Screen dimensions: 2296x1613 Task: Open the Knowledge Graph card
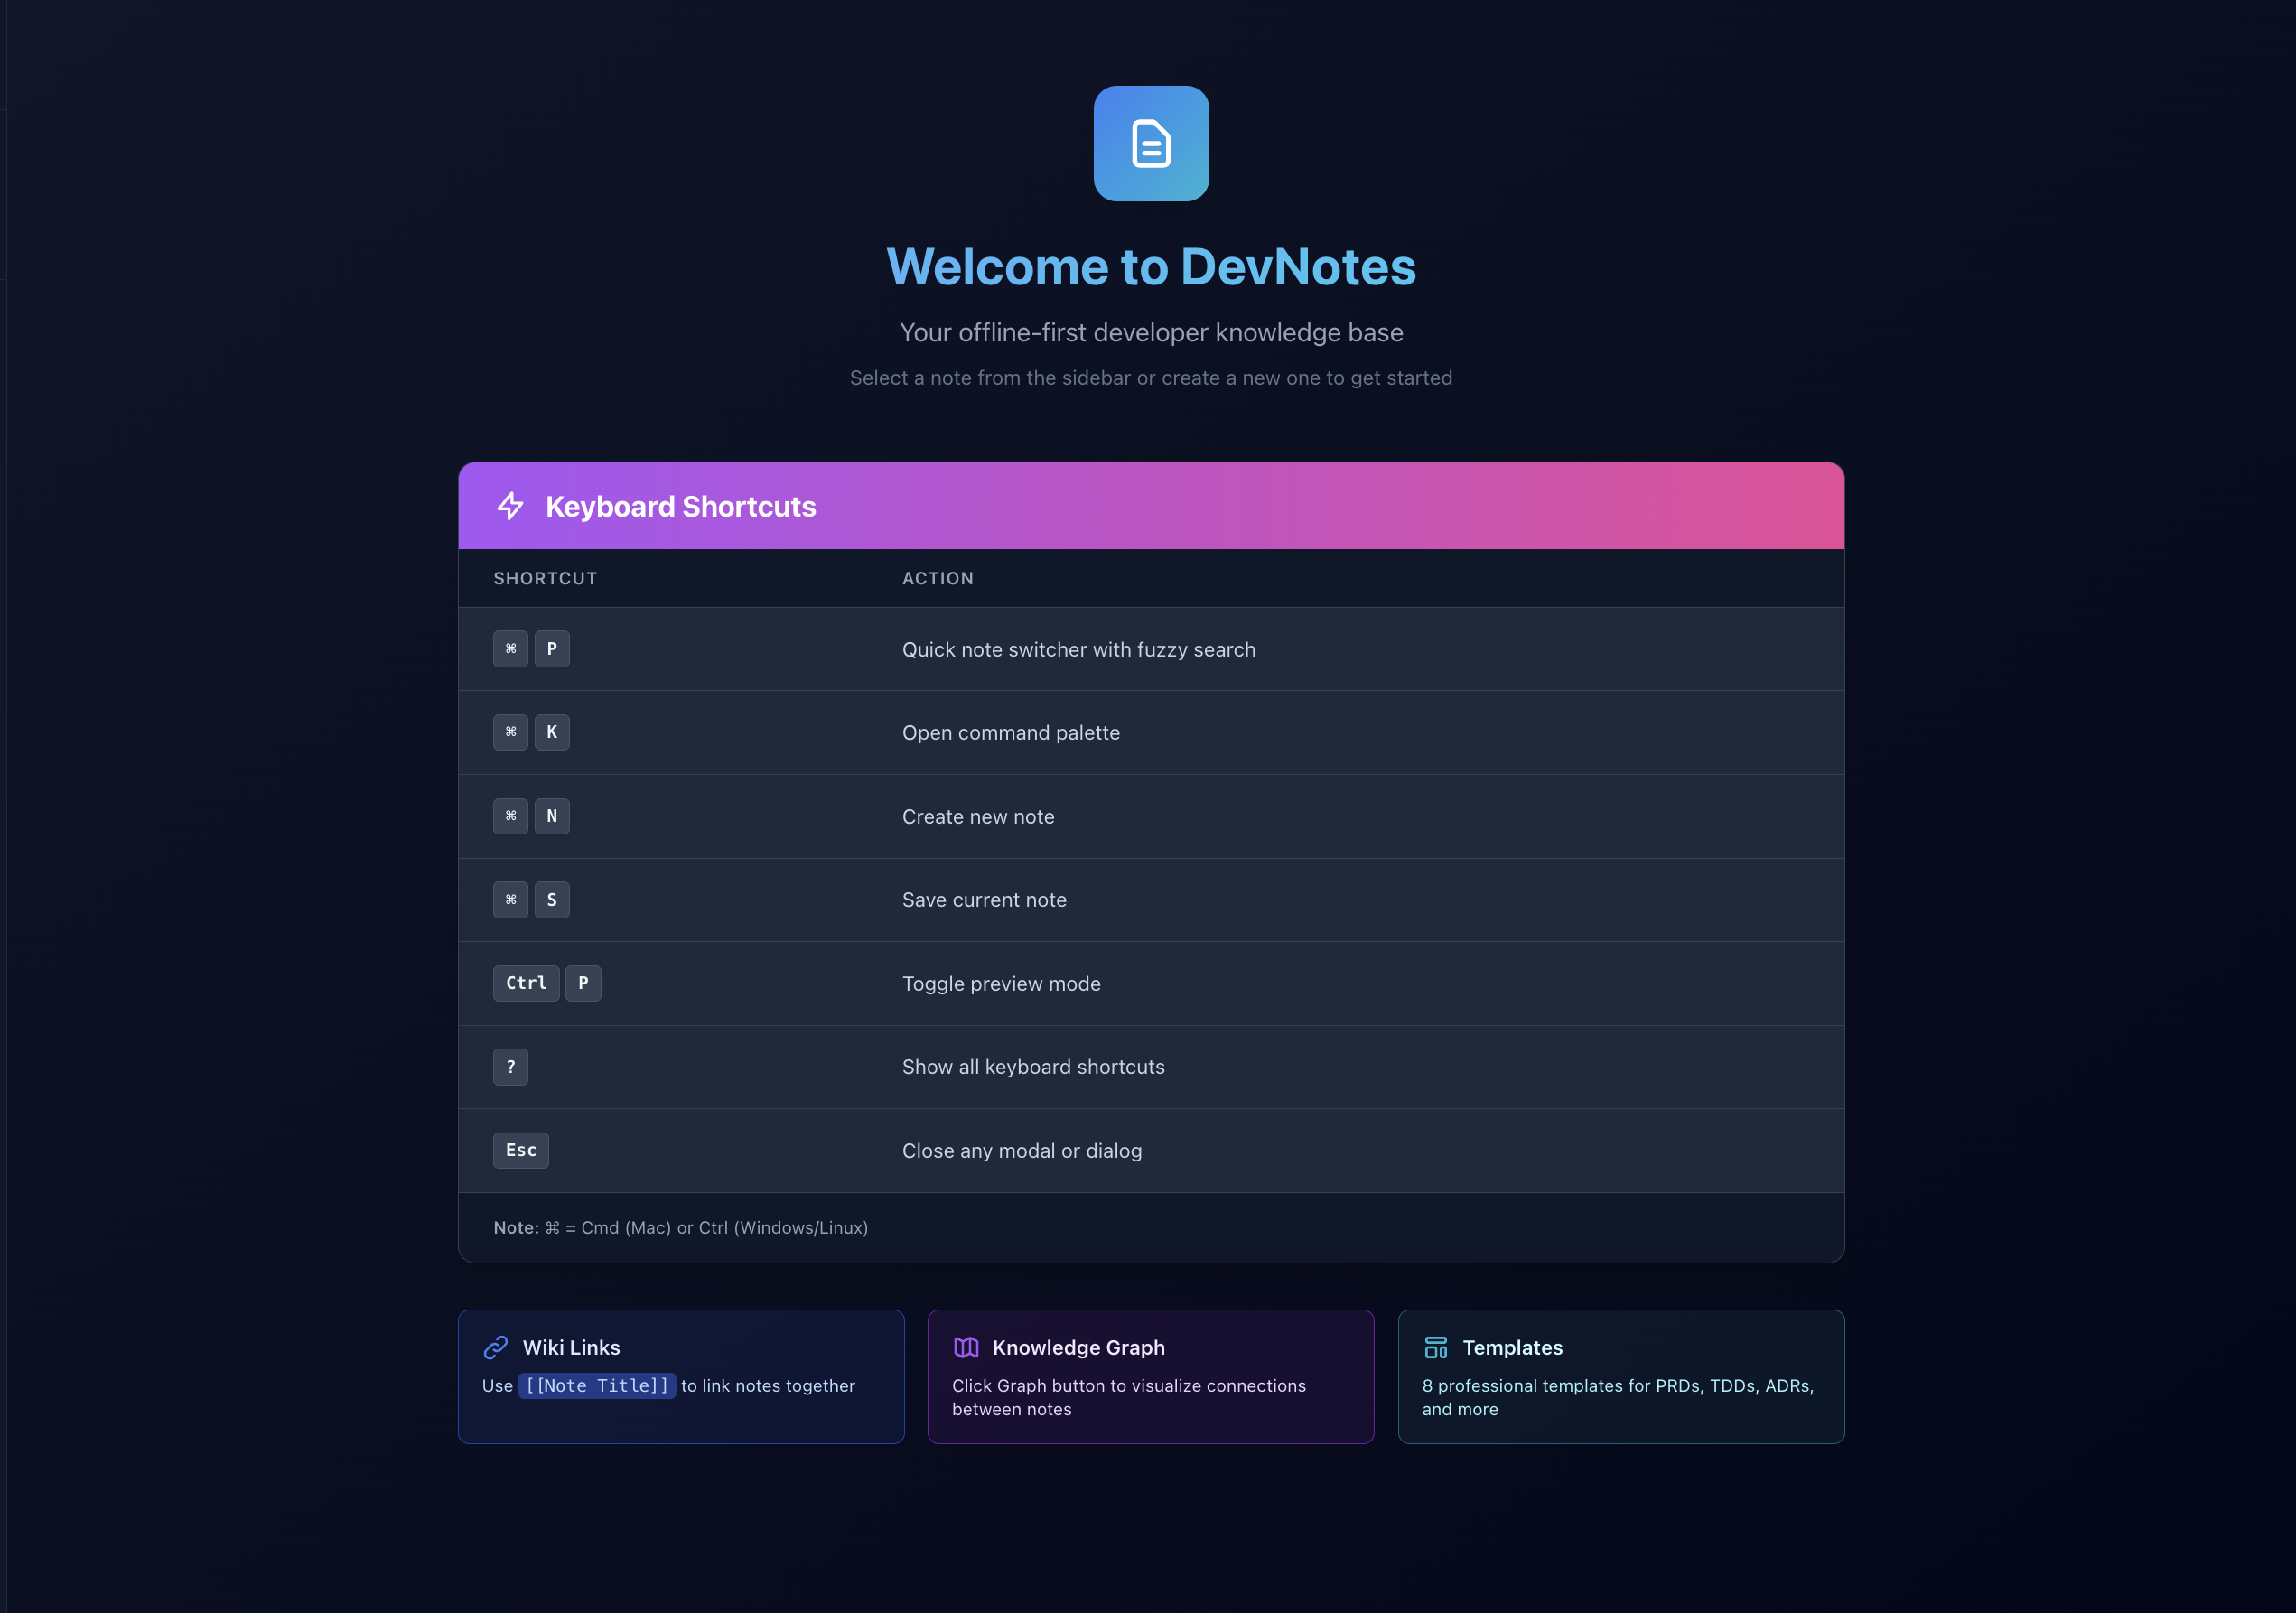pos(1151,1377)
